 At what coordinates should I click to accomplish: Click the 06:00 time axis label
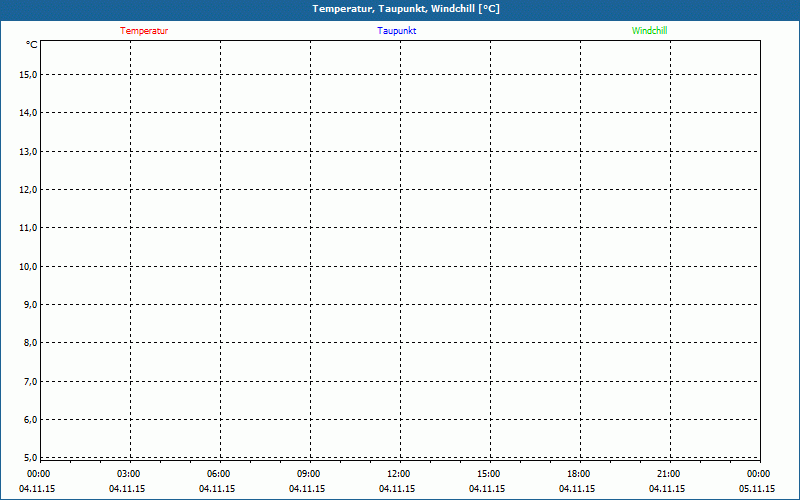(218, 474)
